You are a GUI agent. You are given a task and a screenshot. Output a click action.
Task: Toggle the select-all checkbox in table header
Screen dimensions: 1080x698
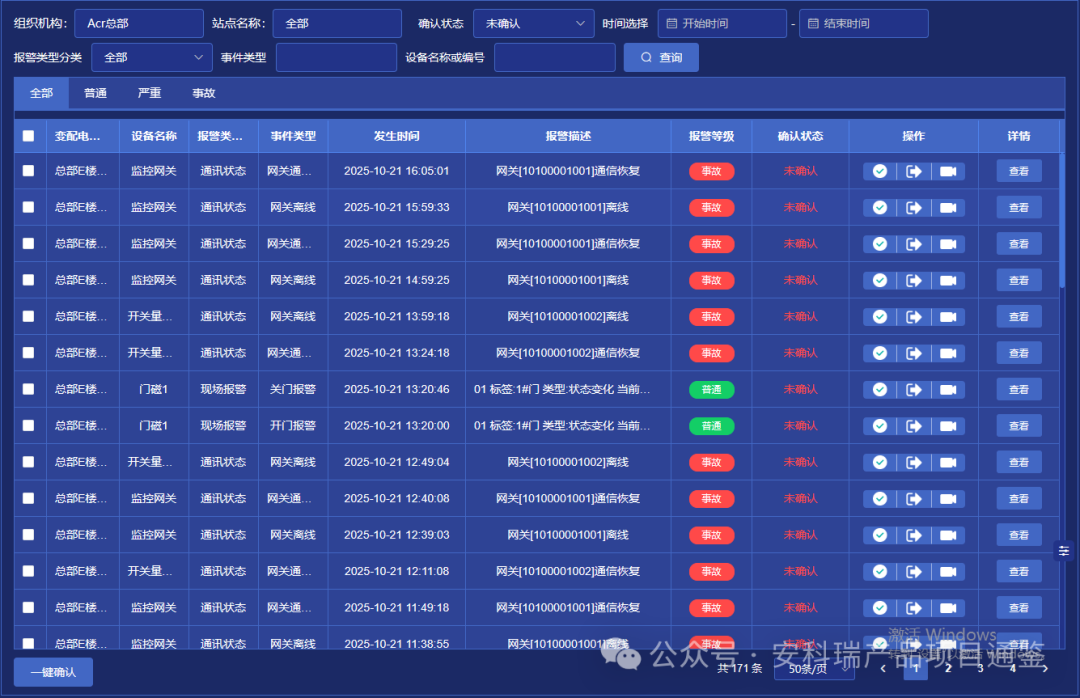tap(28, 136)
